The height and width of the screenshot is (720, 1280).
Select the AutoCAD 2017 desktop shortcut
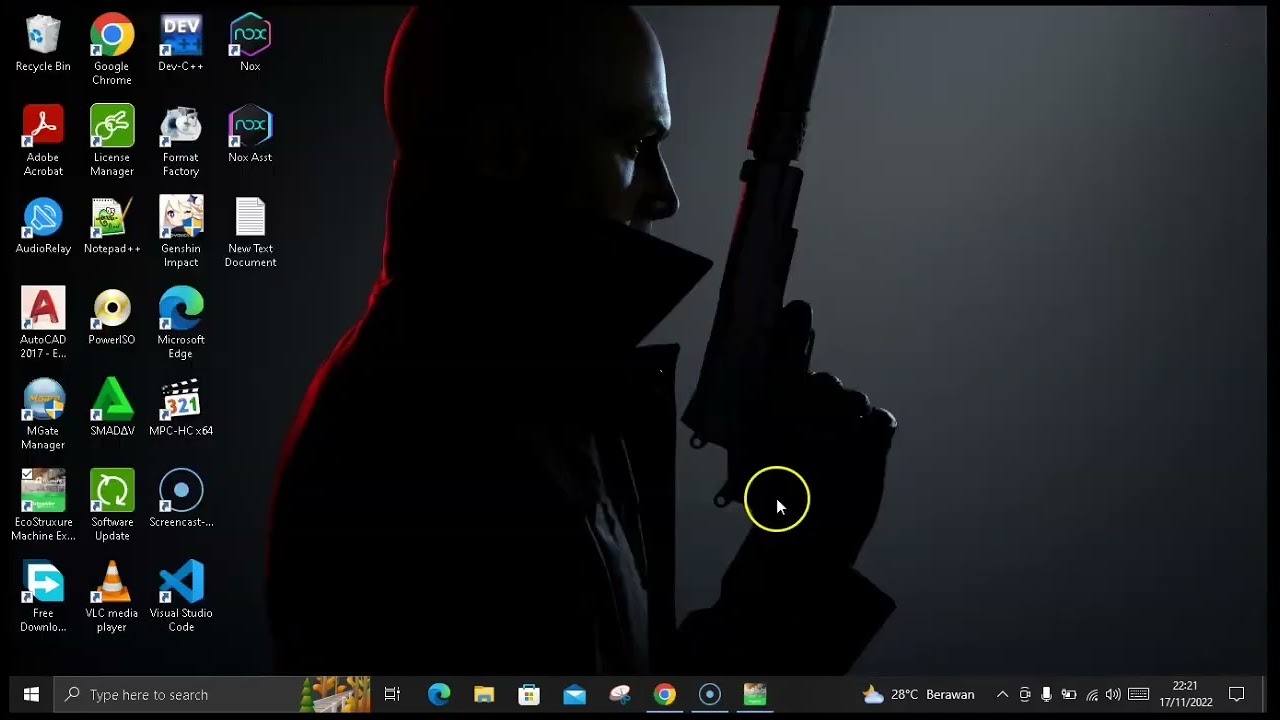pyautogui.click(x=43, y=323)
